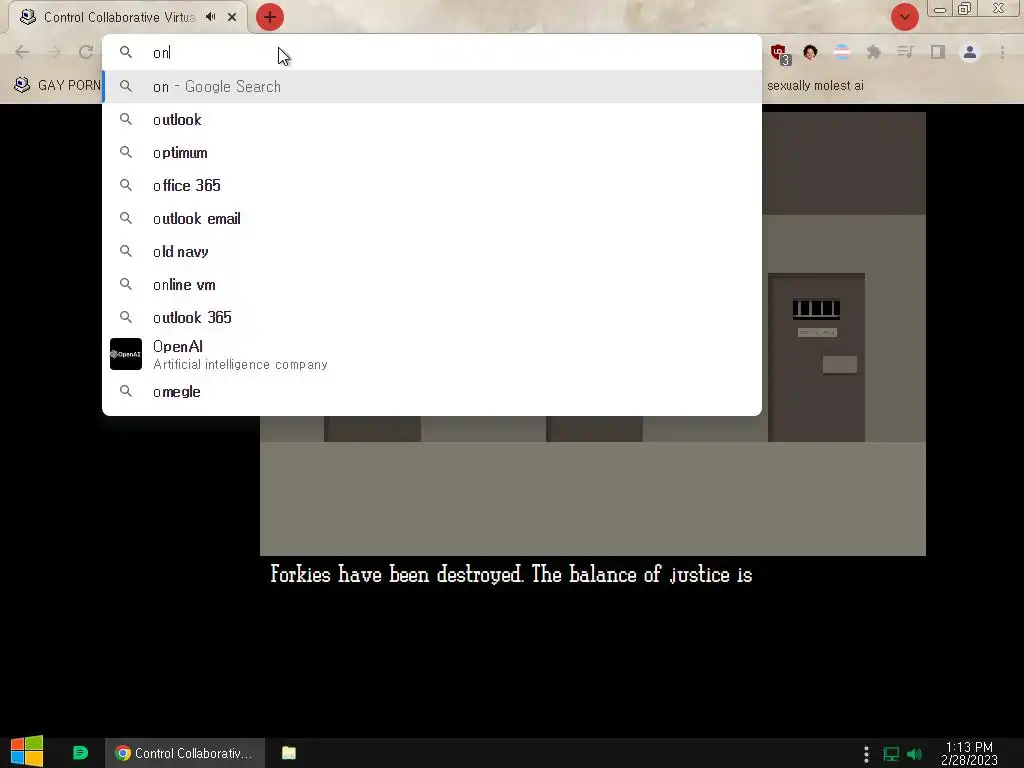Open the taskbar clock and date

[x=969, y=753]
